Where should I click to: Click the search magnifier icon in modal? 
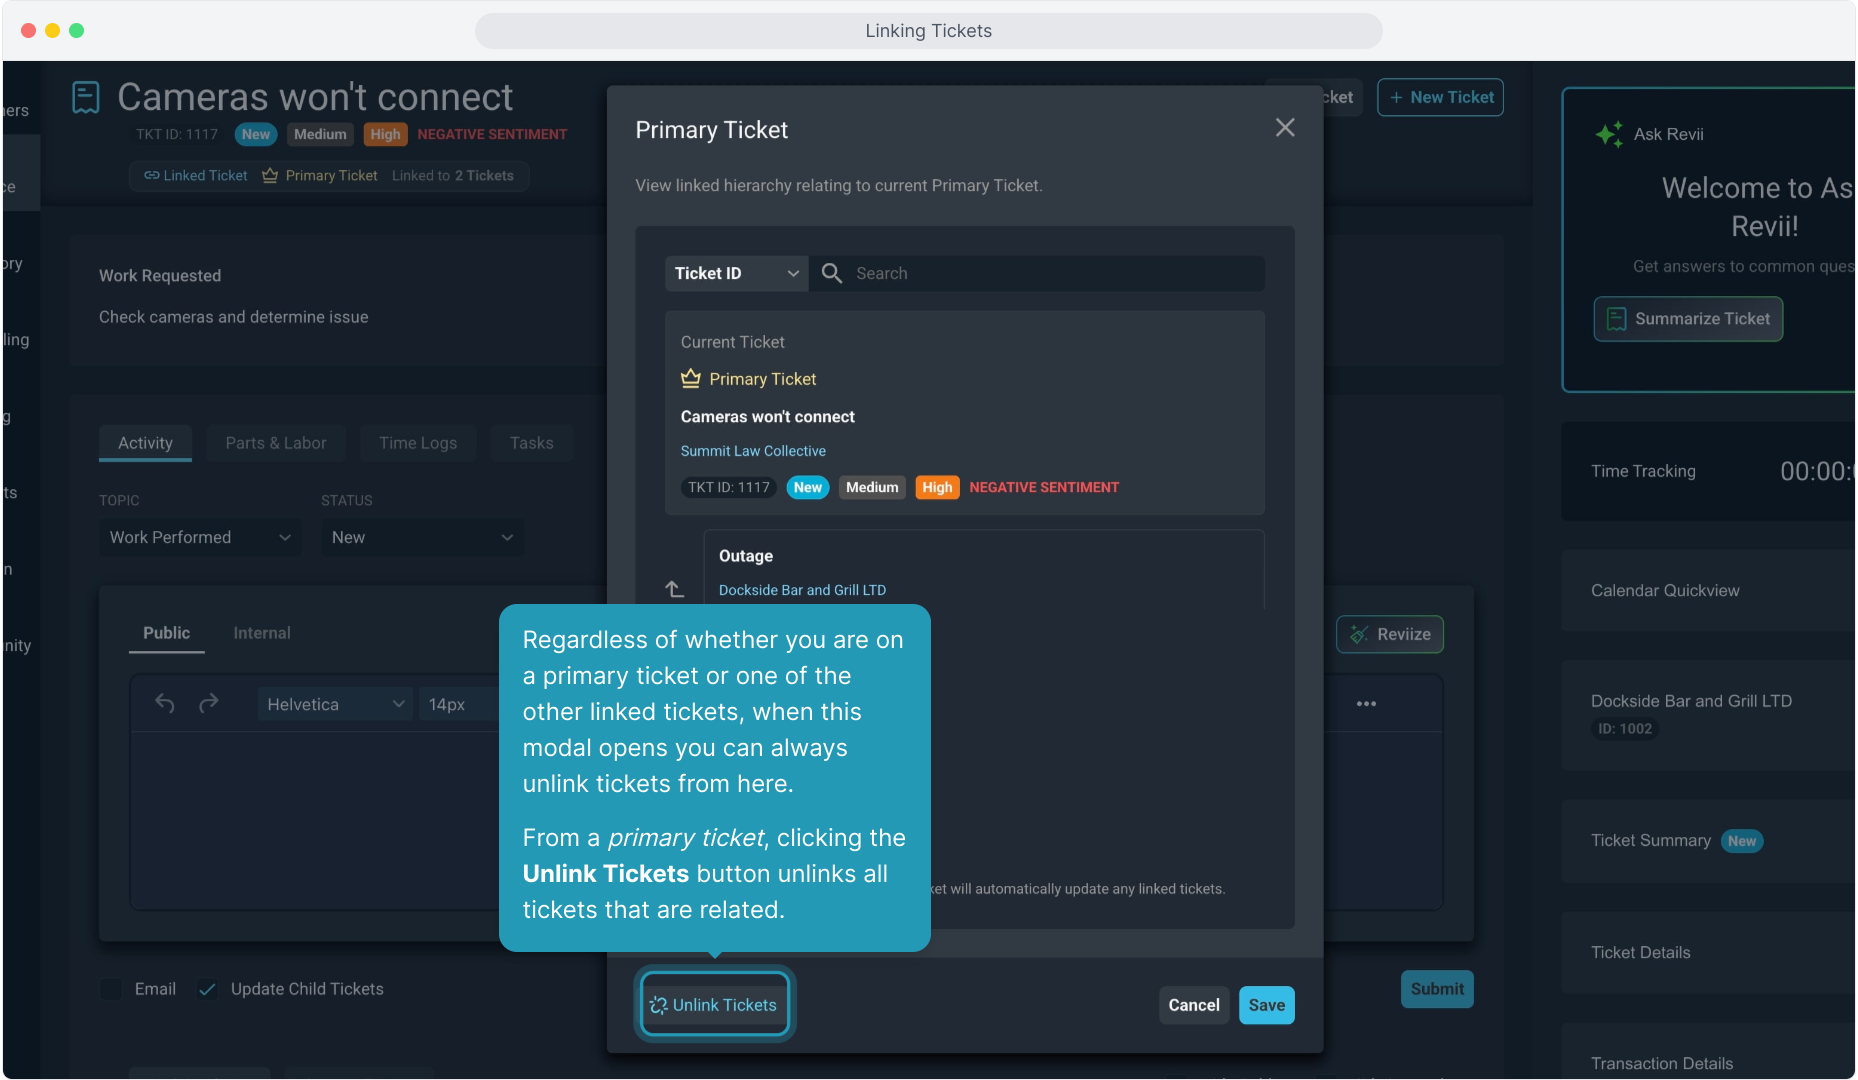(x=831, y=273)
